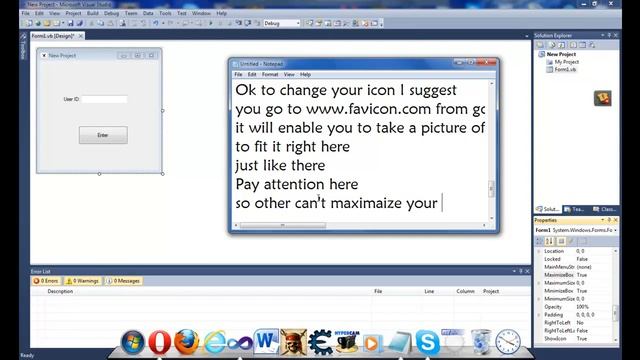
Task: Open the Recycle Bin in the dock
Action: point(481,342)
